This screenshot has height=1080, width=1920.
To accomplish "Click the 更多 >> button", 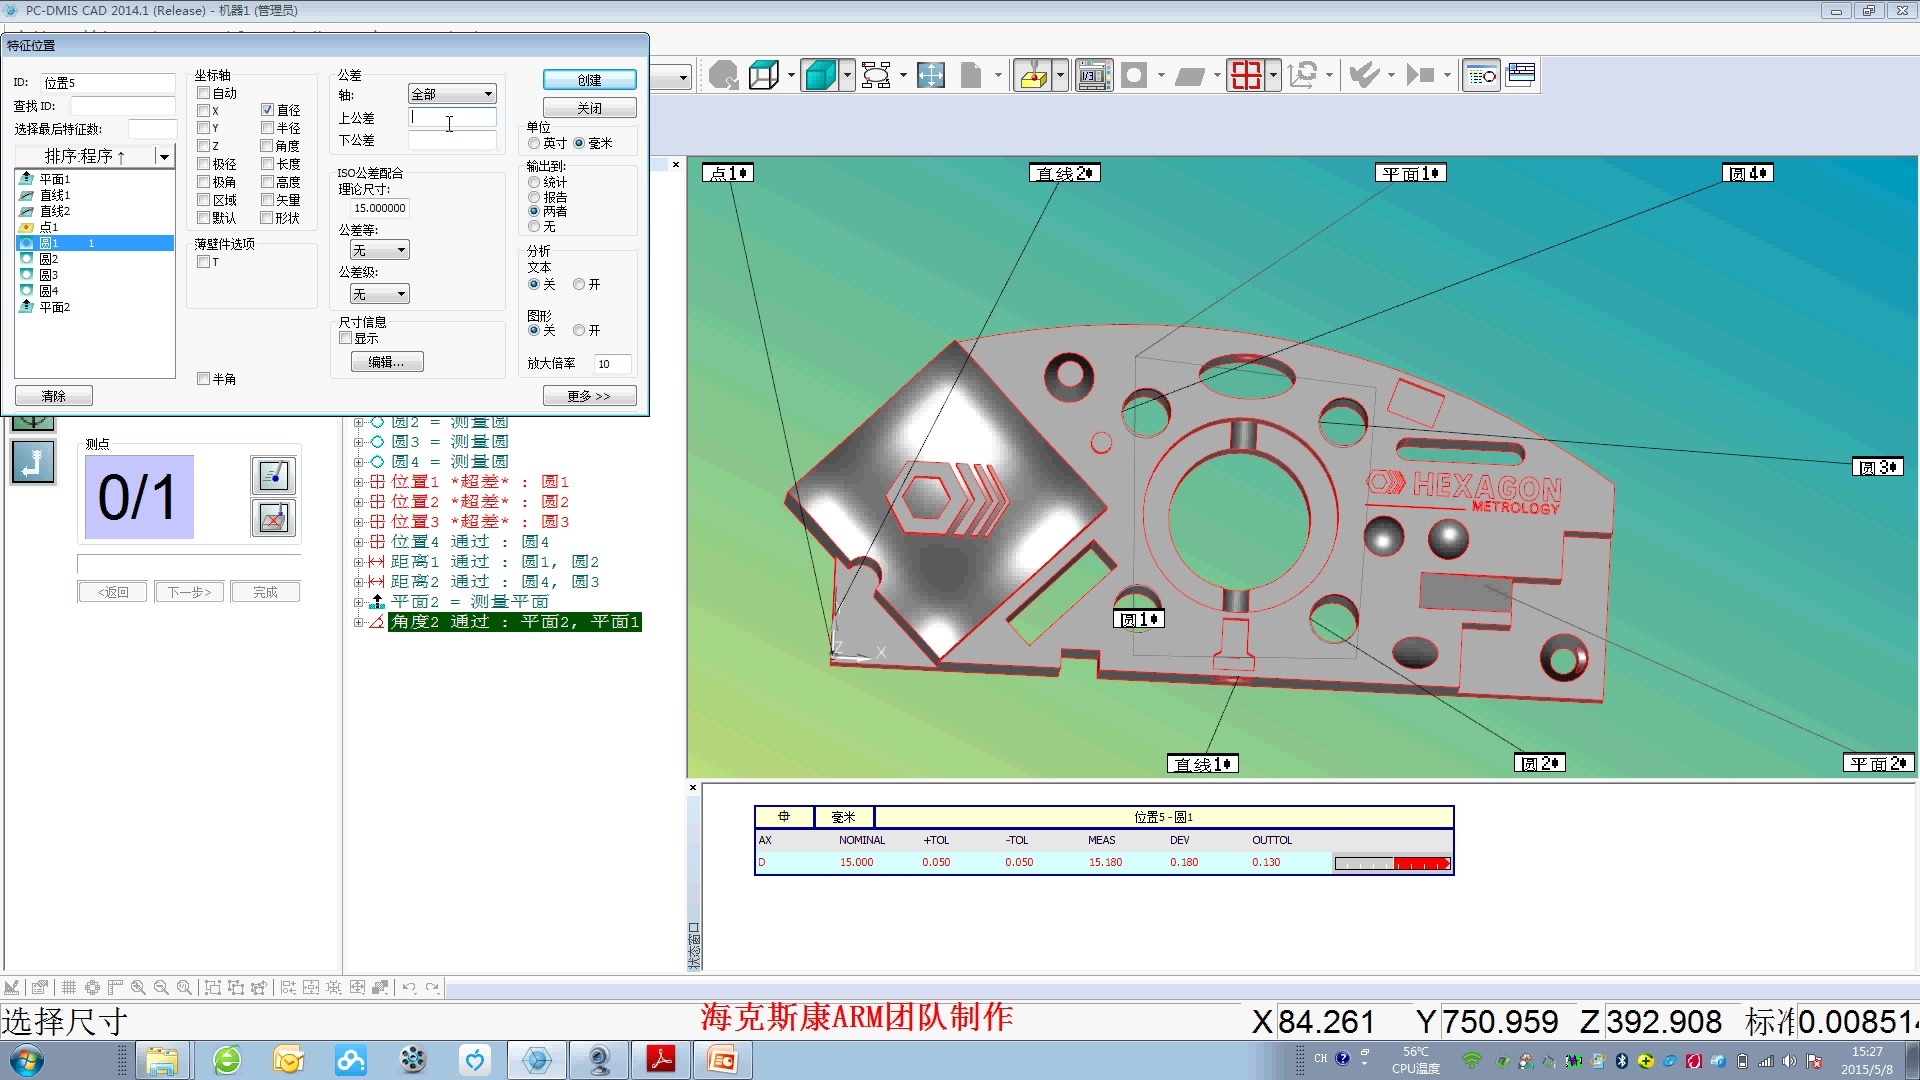I will (x=589, y=396).
